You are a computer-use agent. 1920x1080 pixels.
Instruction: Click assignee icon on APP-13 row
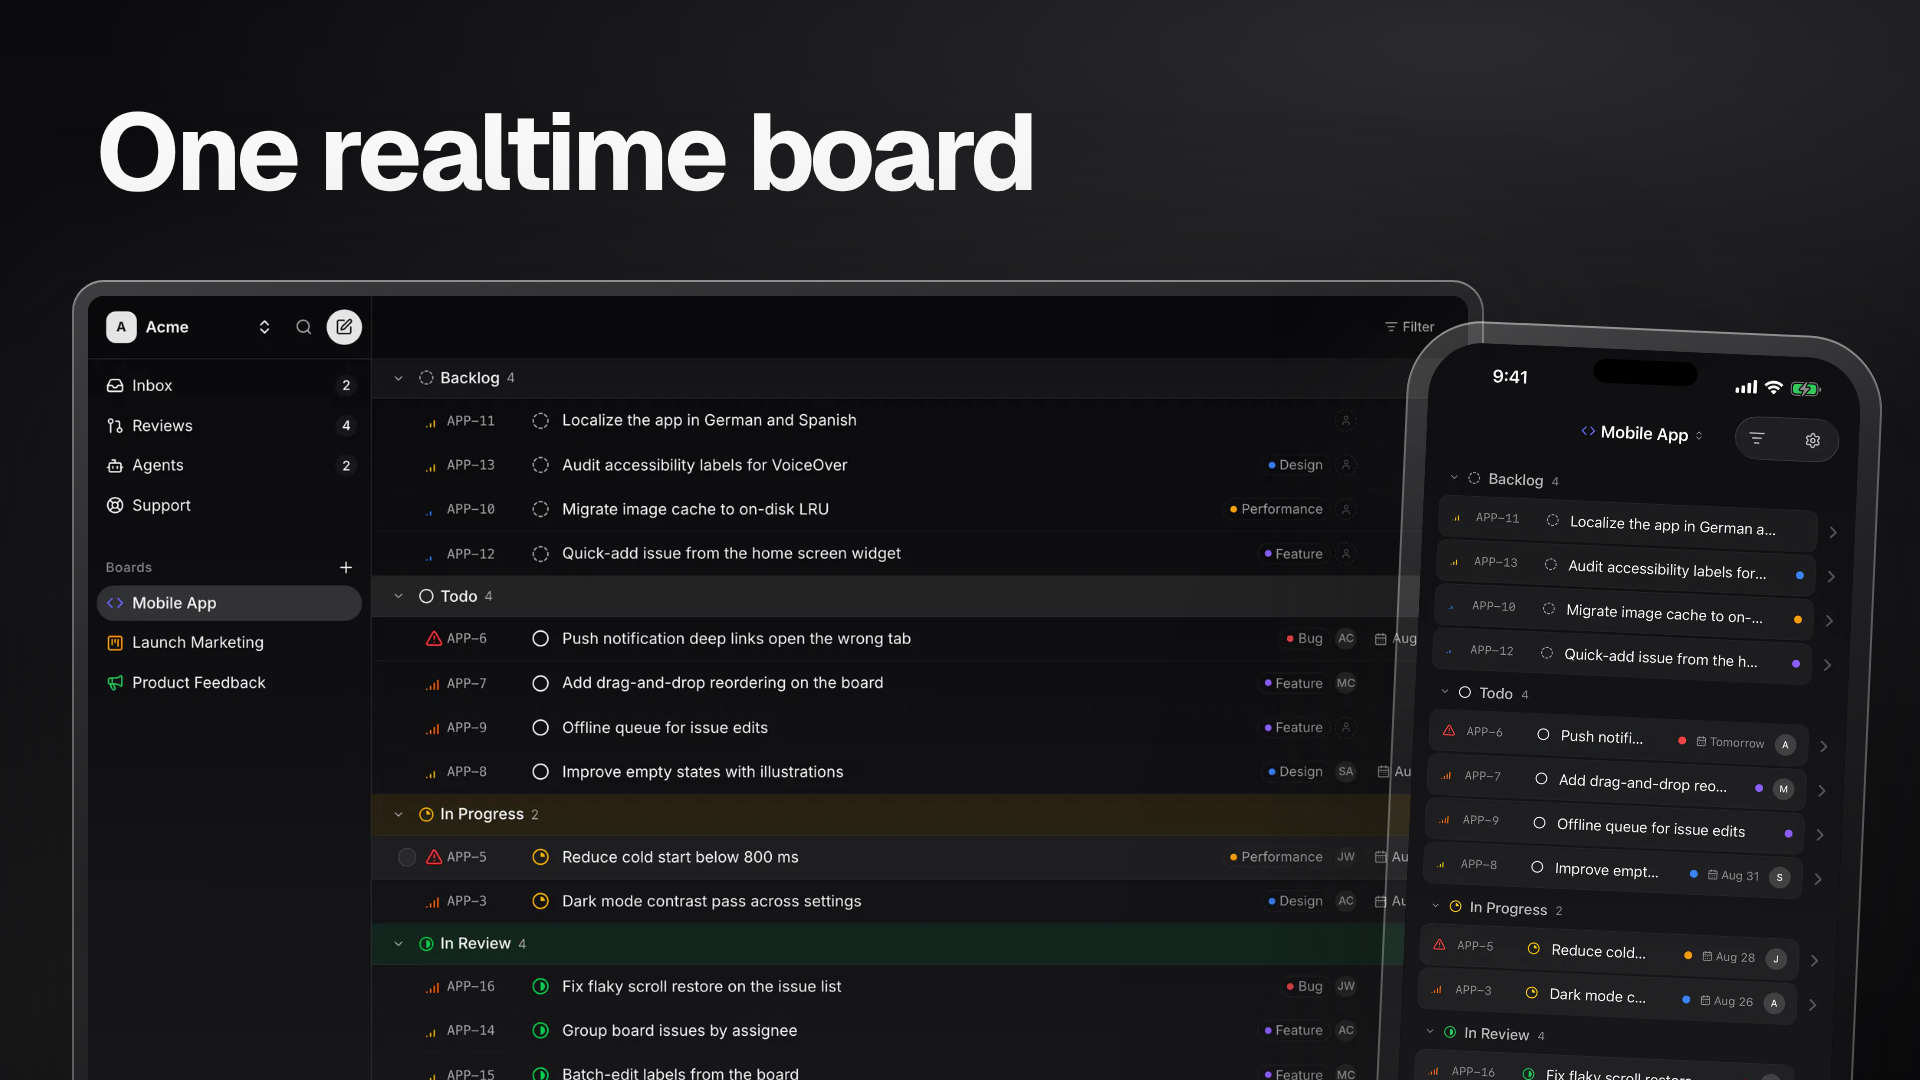[1346, 465]
